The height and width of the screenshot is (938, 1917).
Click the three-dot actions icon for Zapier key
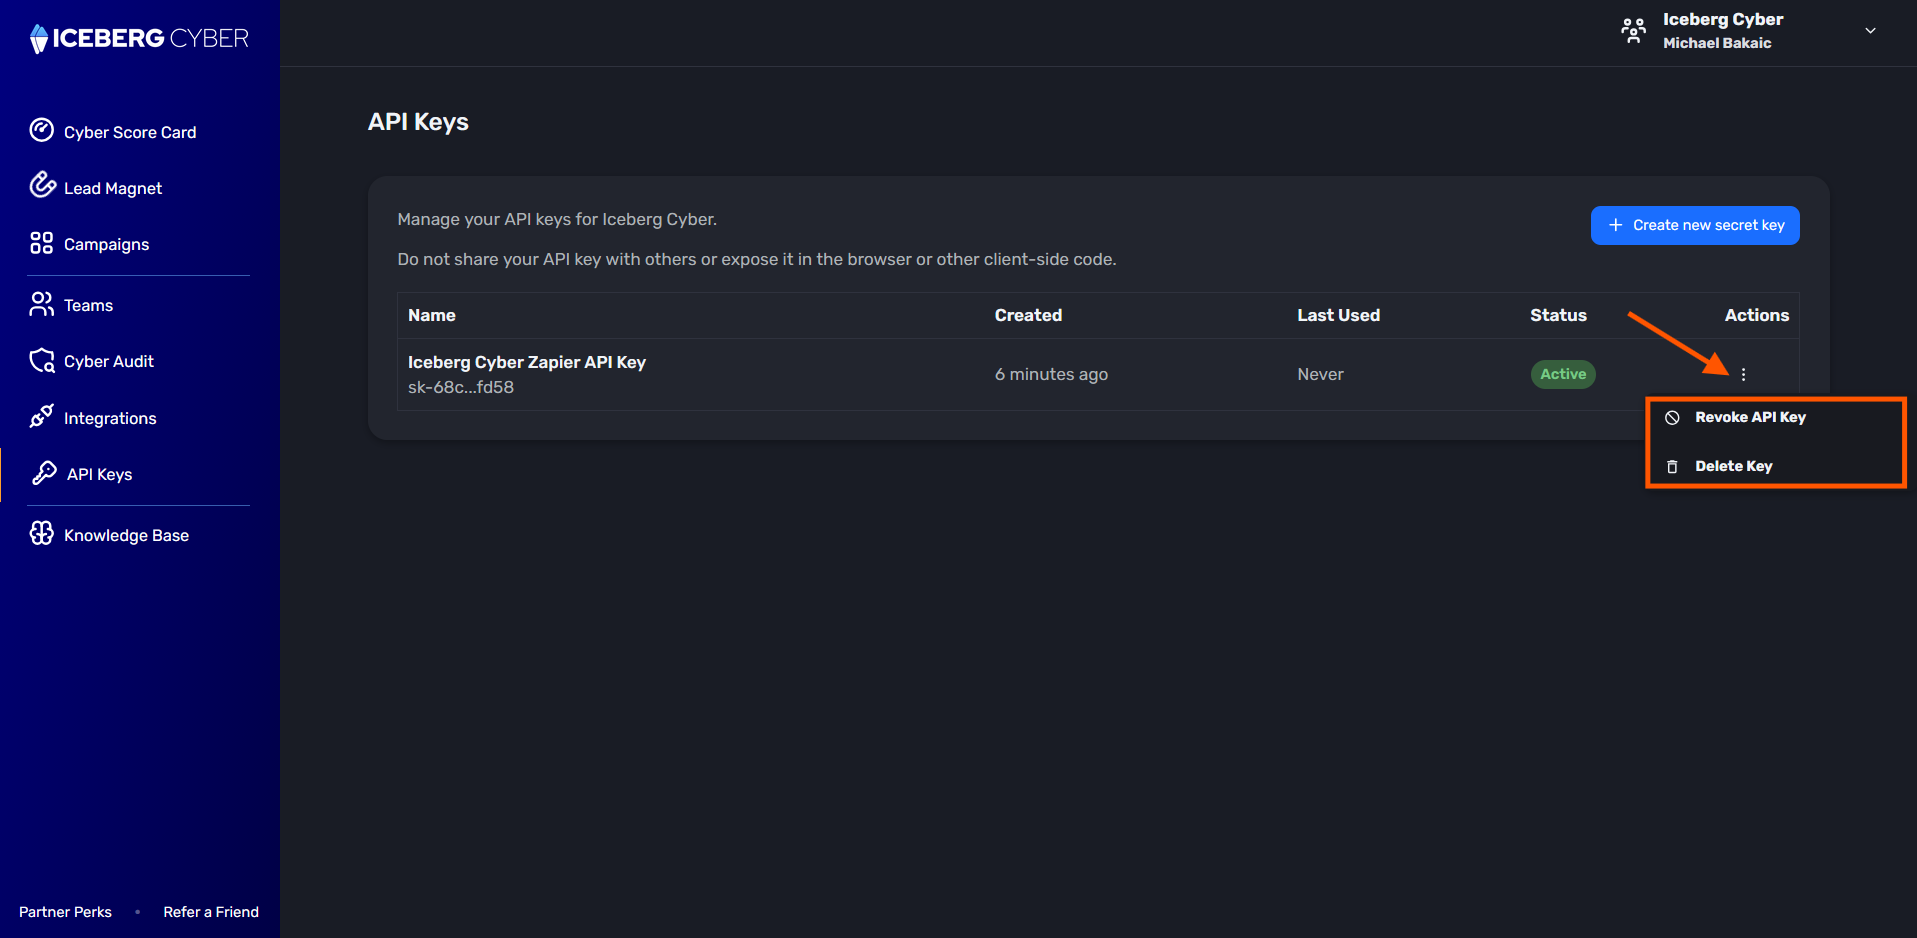(1743, 374)
